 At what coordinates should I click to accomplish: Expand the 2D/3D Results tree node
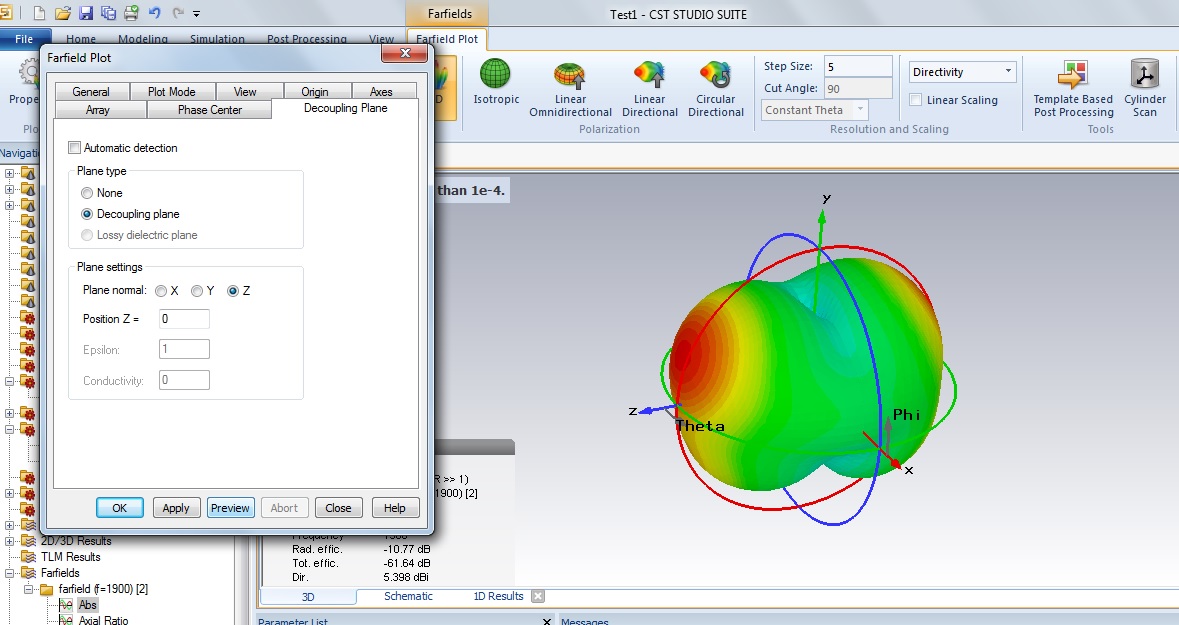(10, 541)
